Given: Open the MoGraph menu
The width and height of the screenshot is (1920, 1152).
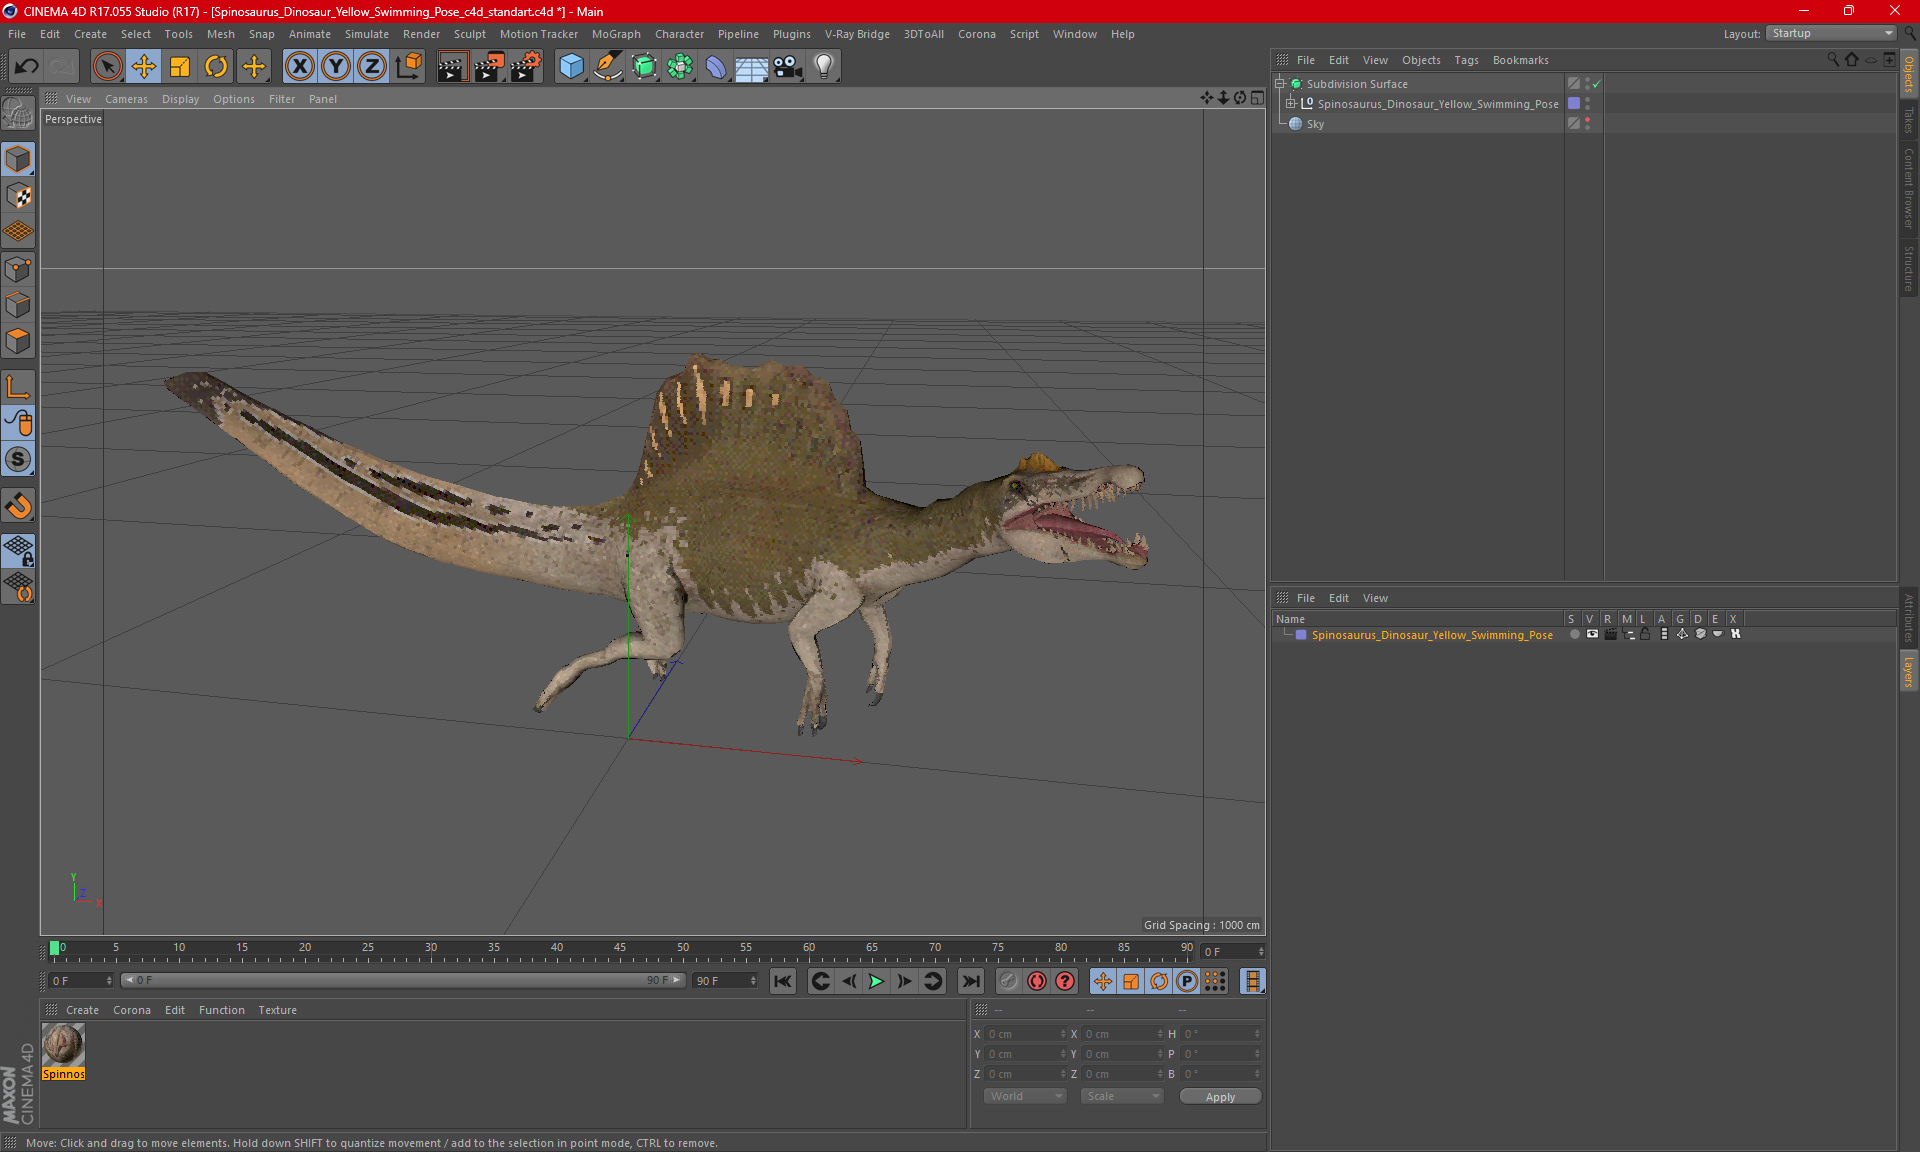Looking at the screenshot, I should (616, 34).
